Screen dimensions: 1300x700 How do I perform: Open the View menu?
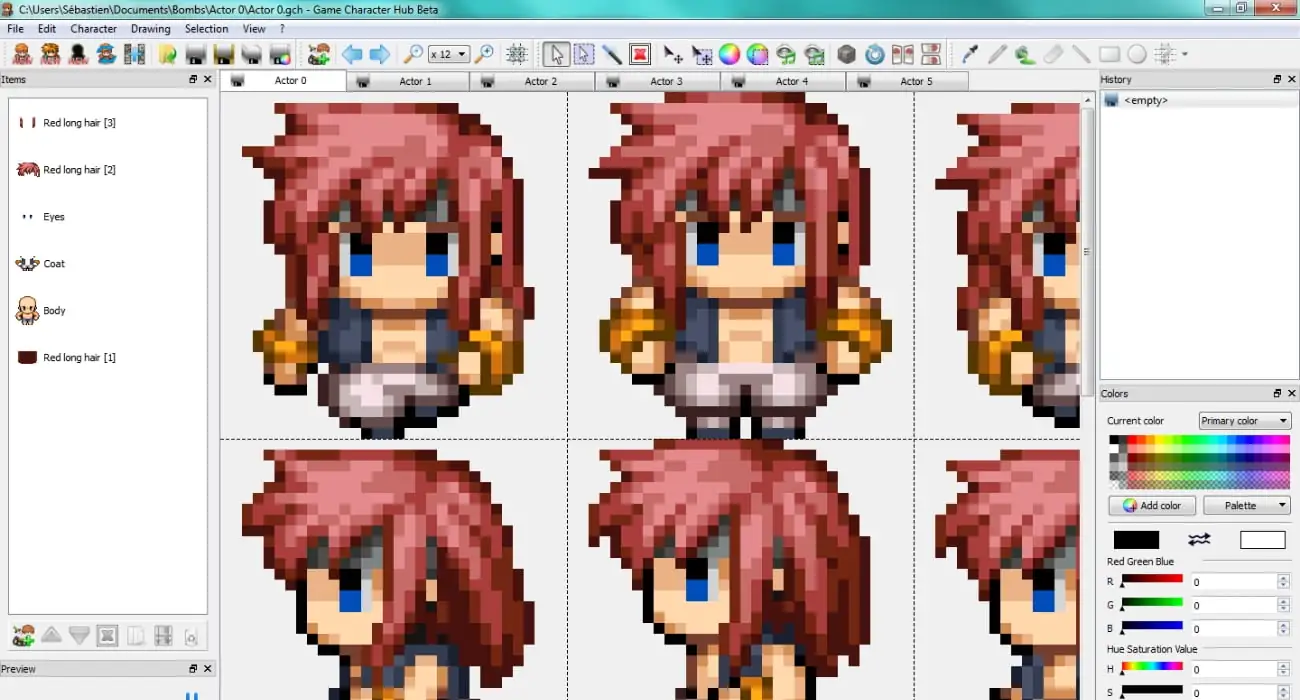pyautogui.click(x=255, y=29)
